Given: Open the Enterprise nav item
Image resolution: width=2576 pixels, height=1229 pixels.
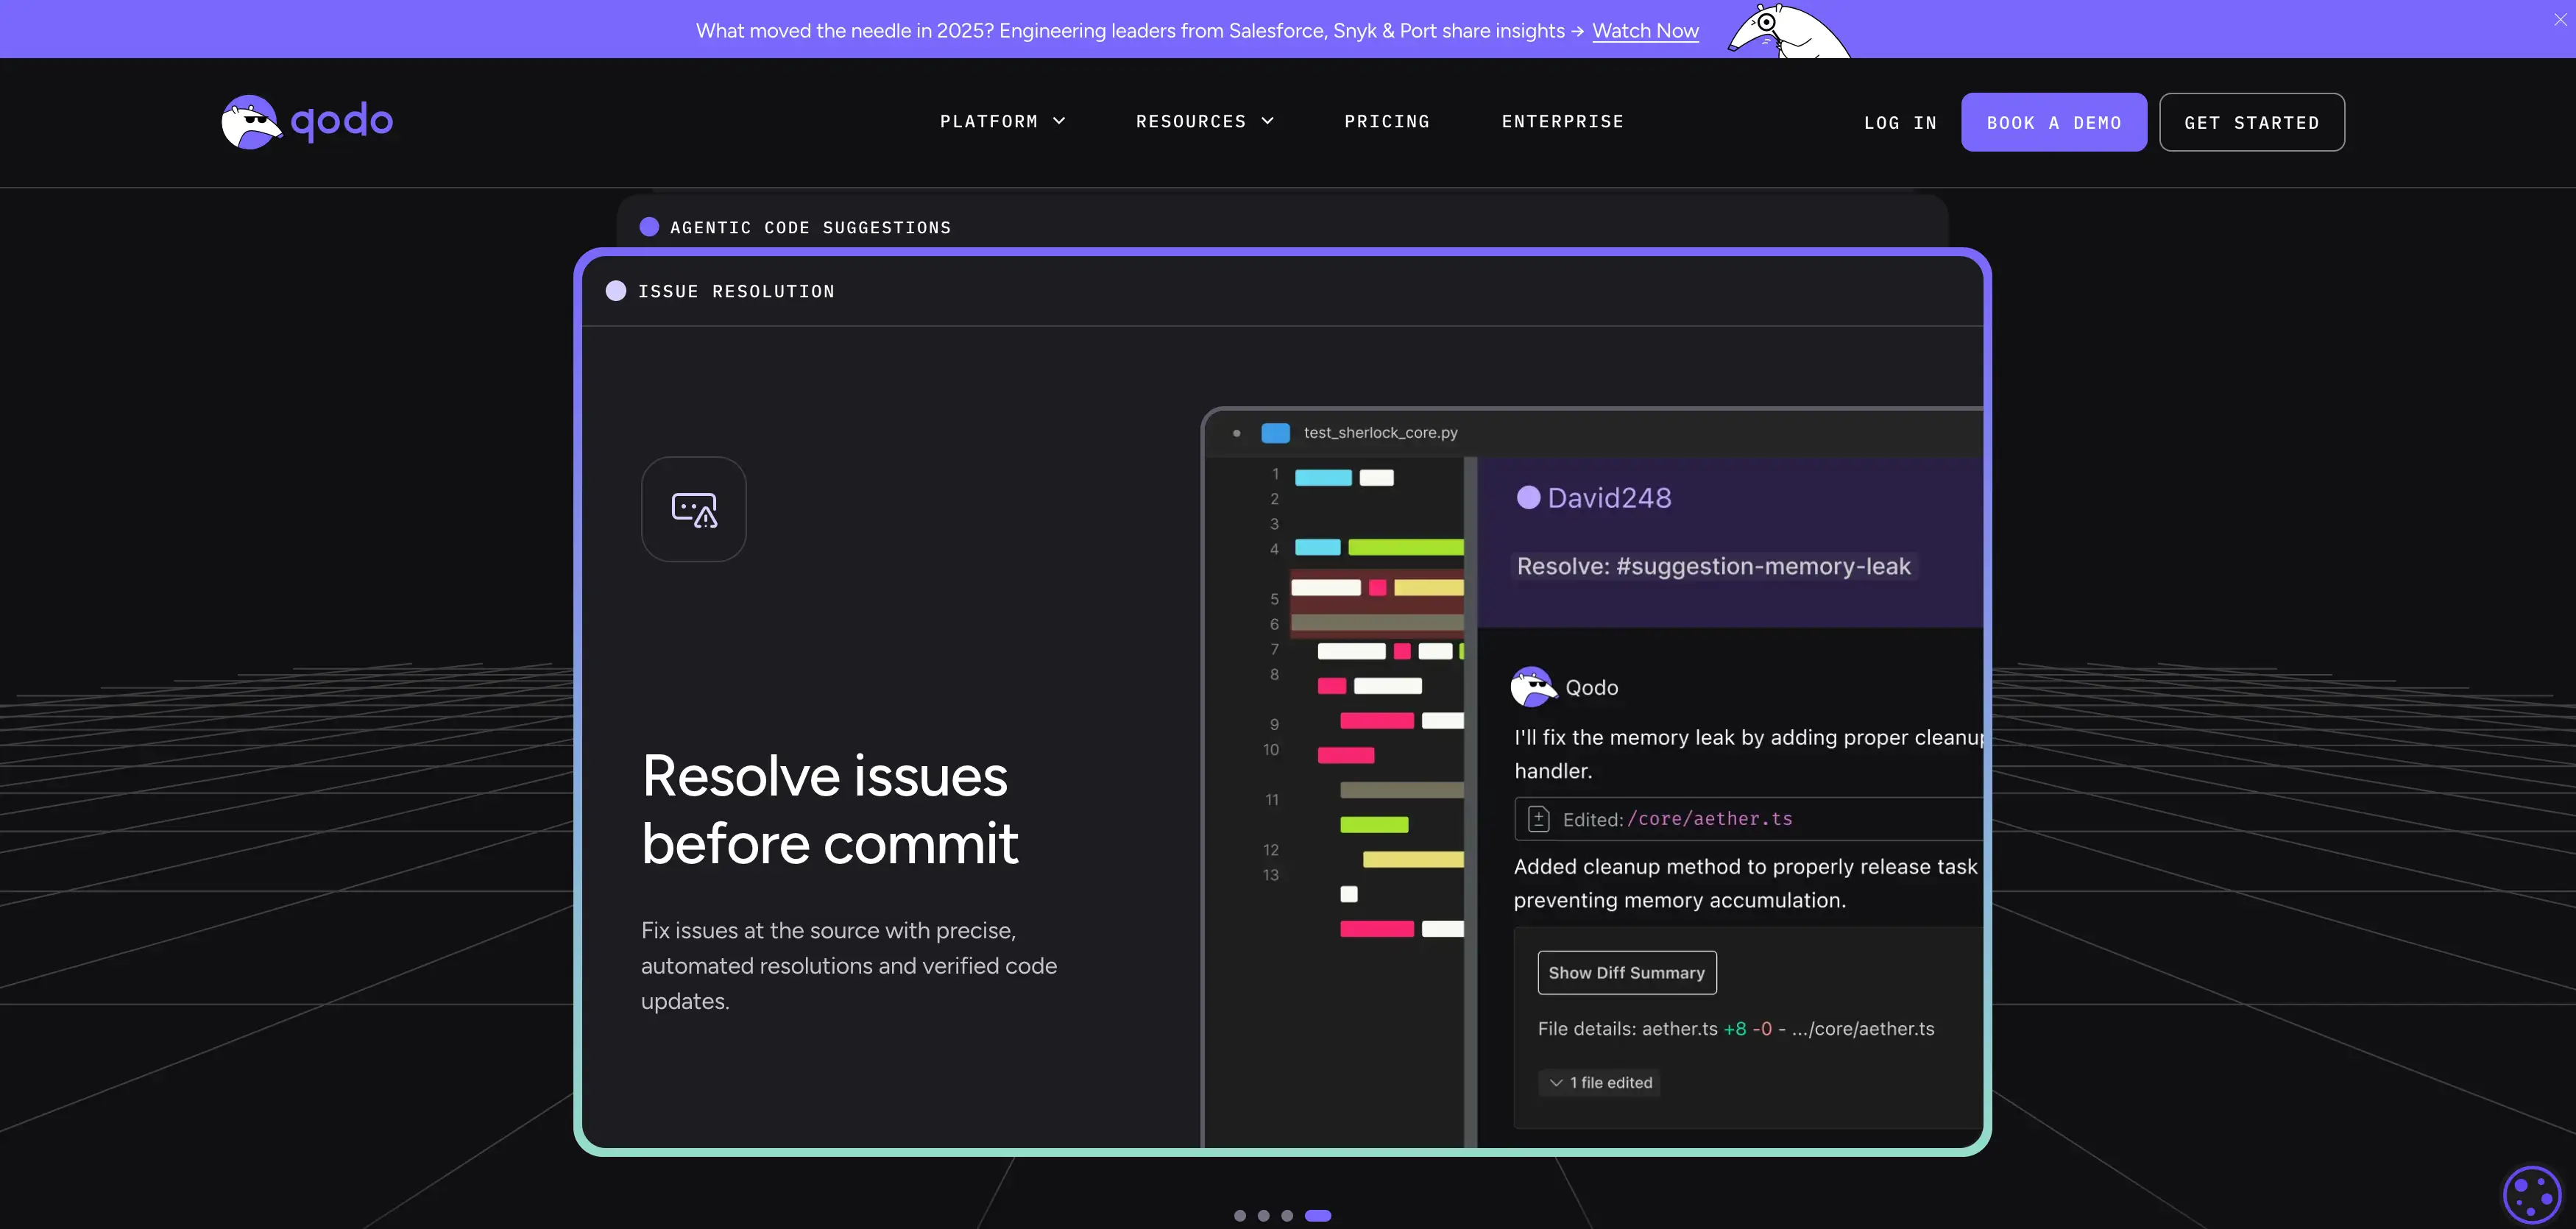Looking at the screenshot, I should pyautogui.click(x=1562, y=122).
